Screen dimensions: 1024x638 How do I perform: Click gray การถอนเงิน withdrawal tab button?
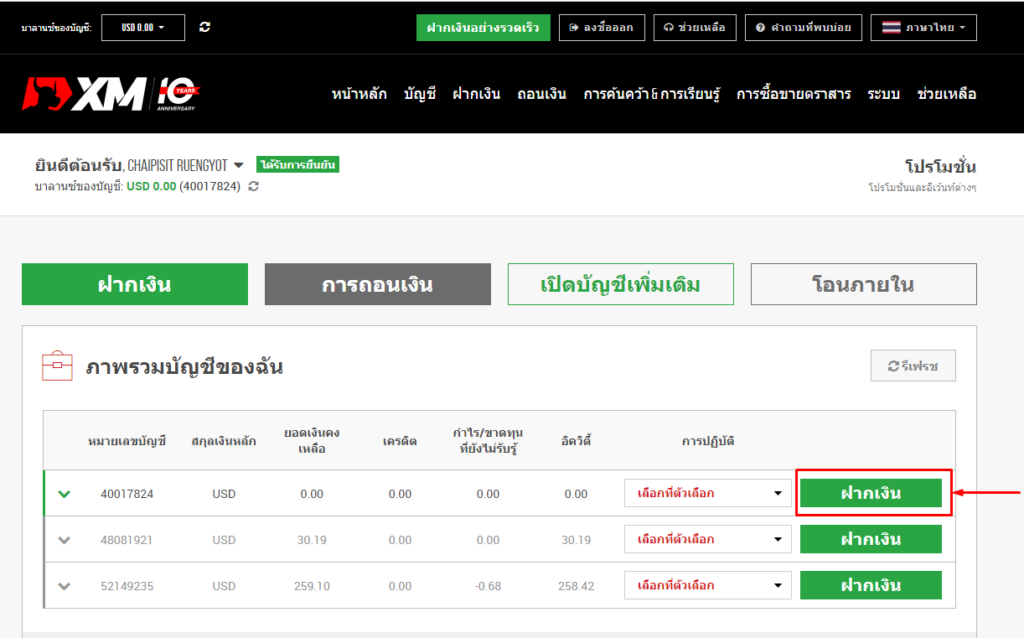tap(377, 285)
